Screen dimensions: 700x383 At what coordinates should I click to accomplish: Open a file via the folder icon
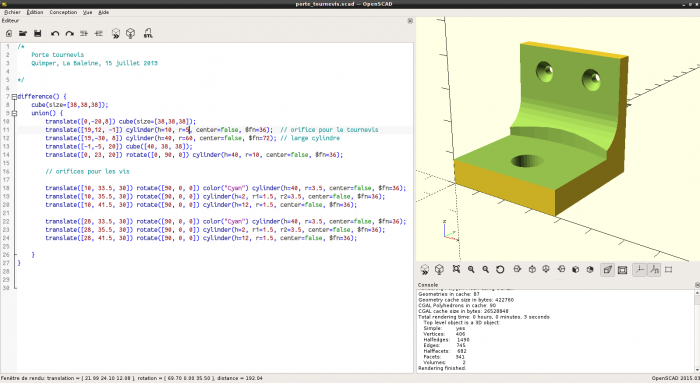(23, 33)
